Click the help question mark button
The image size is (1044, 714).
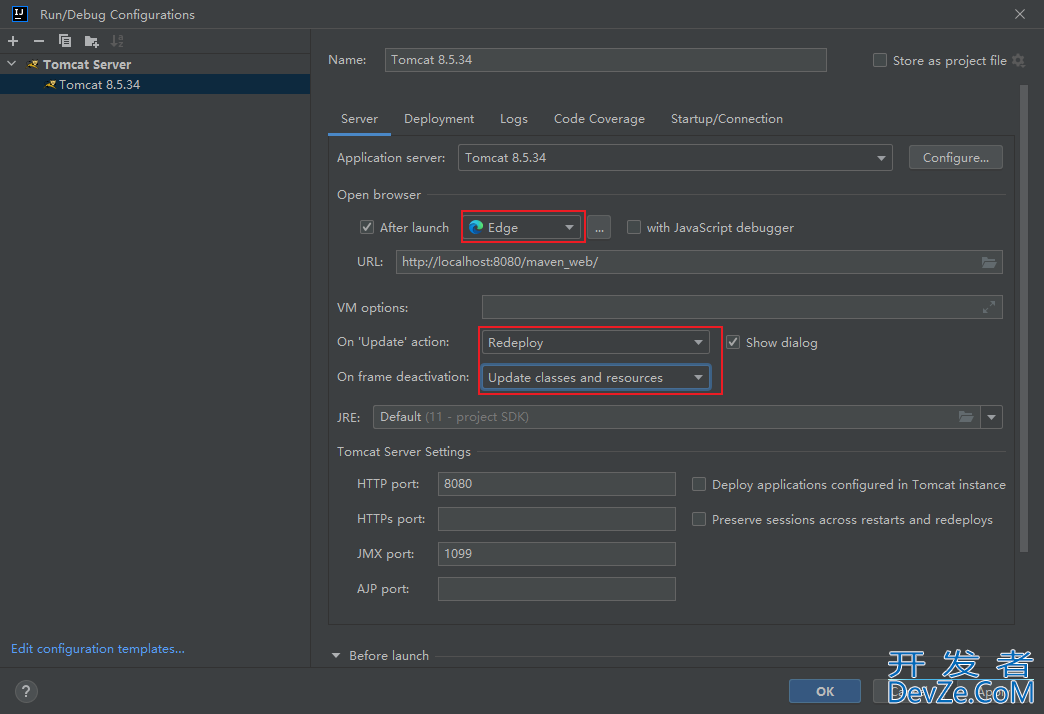(26, 691)
